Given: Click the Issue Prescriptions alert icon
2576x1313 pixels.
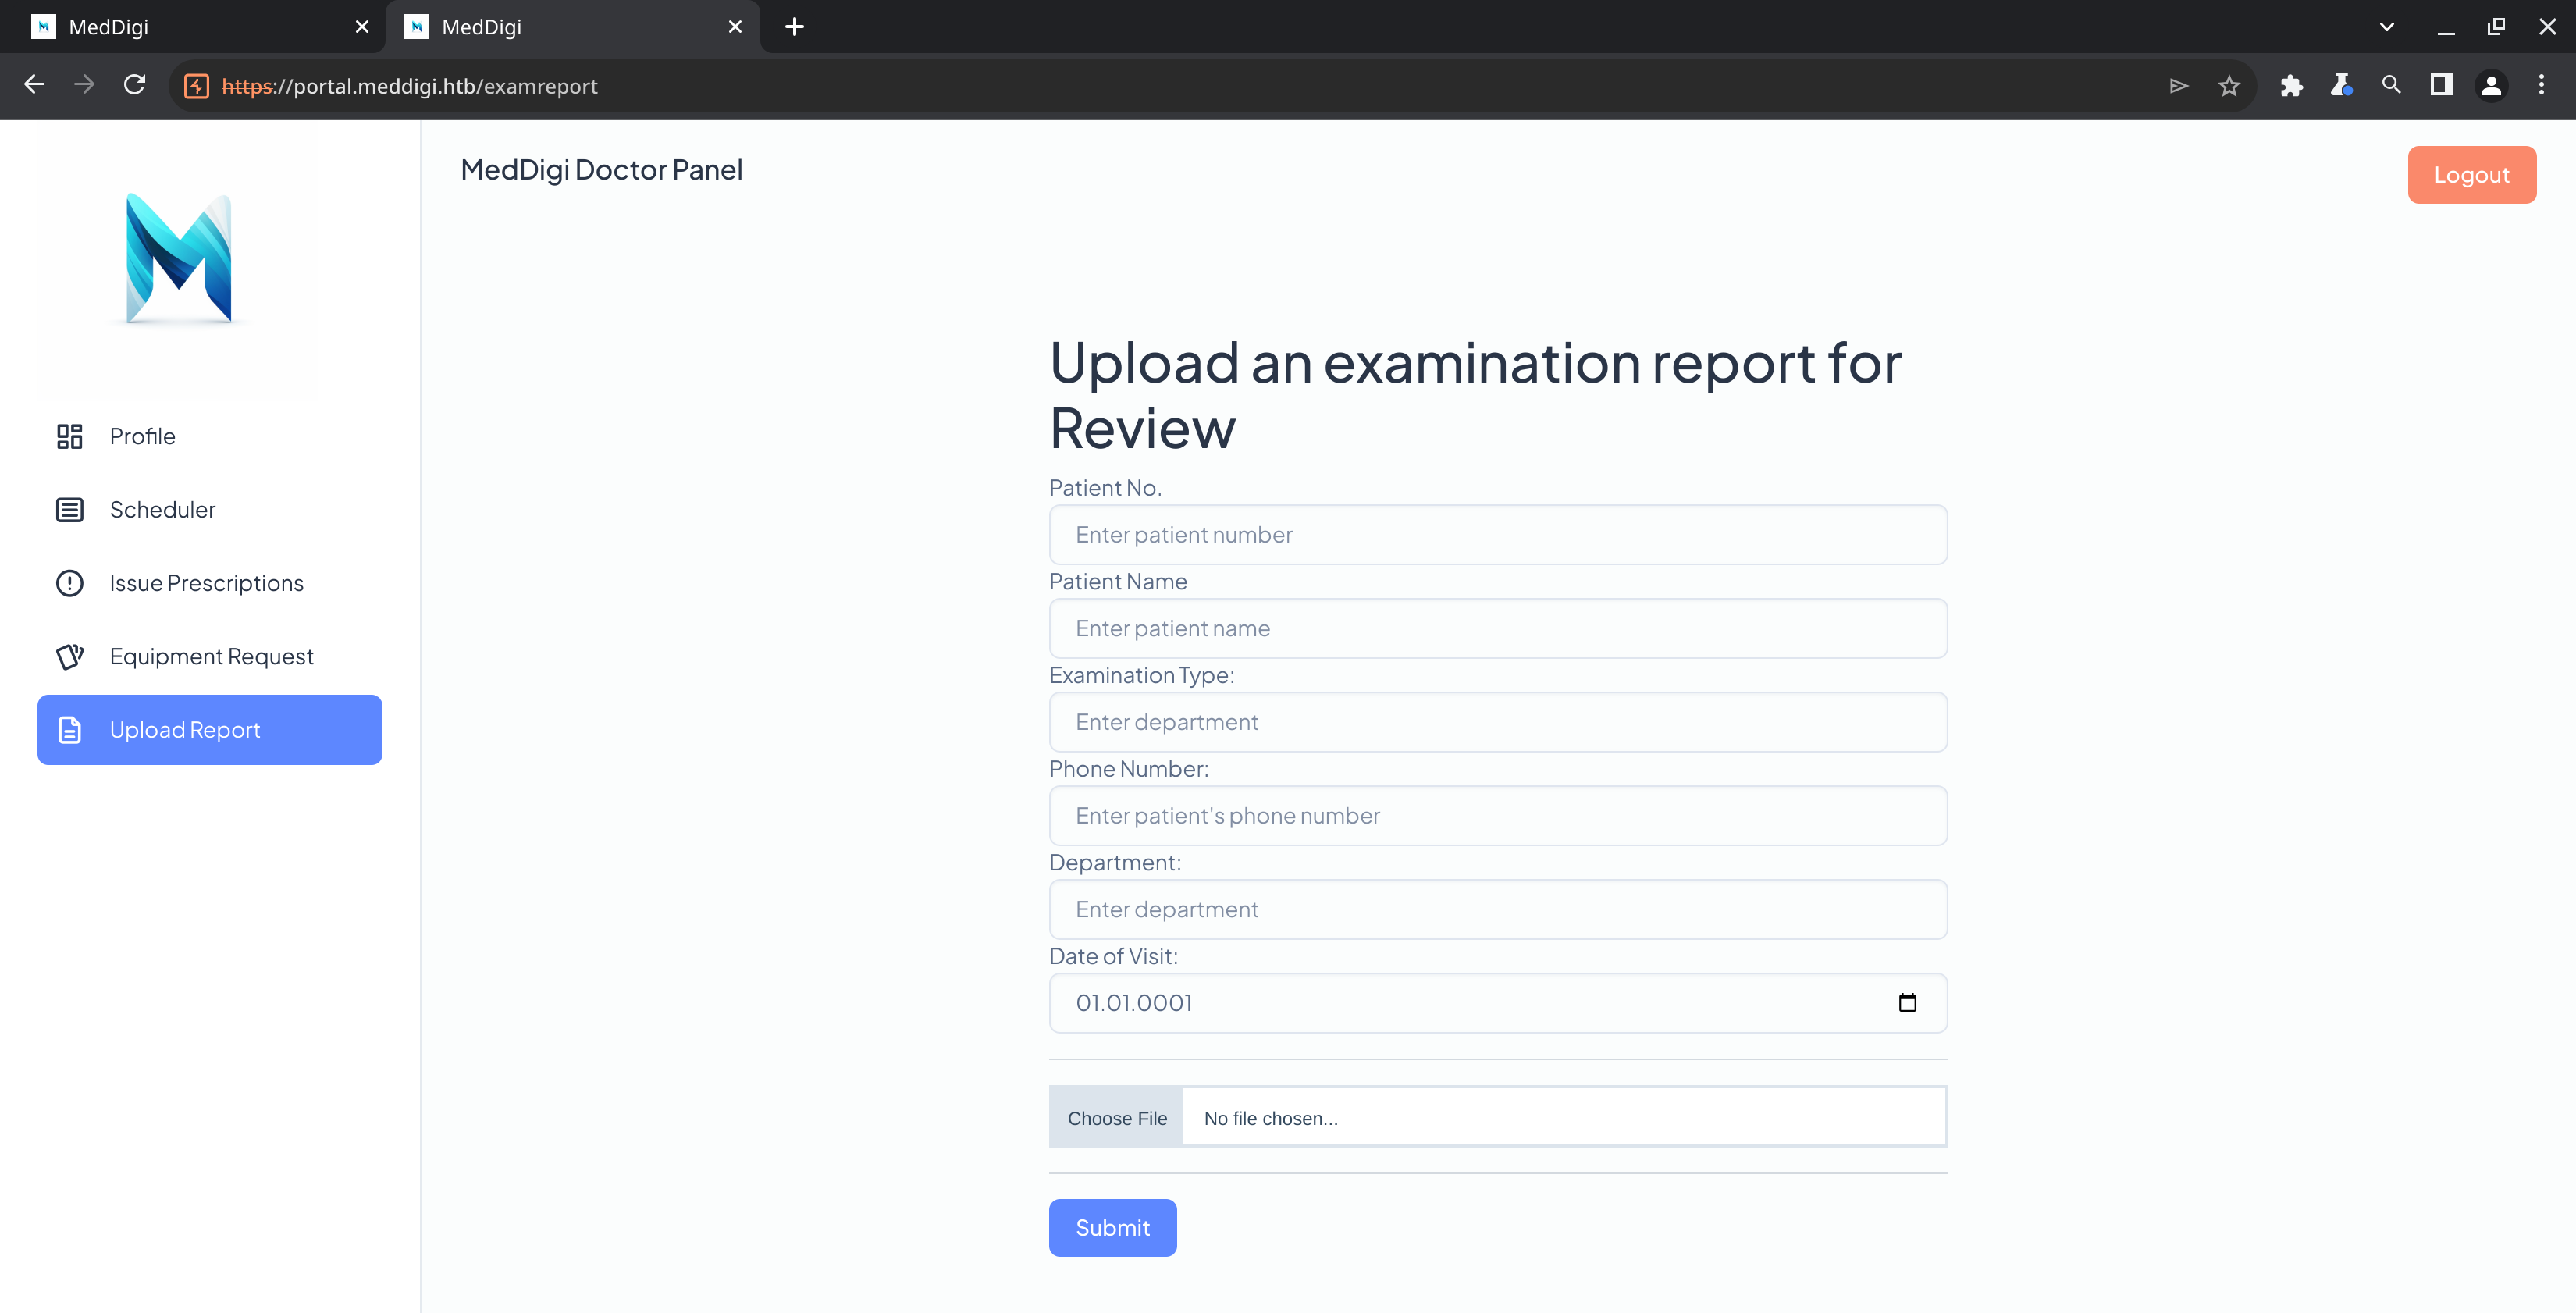Looking at the screenshot, I should (x=69, y=583).
